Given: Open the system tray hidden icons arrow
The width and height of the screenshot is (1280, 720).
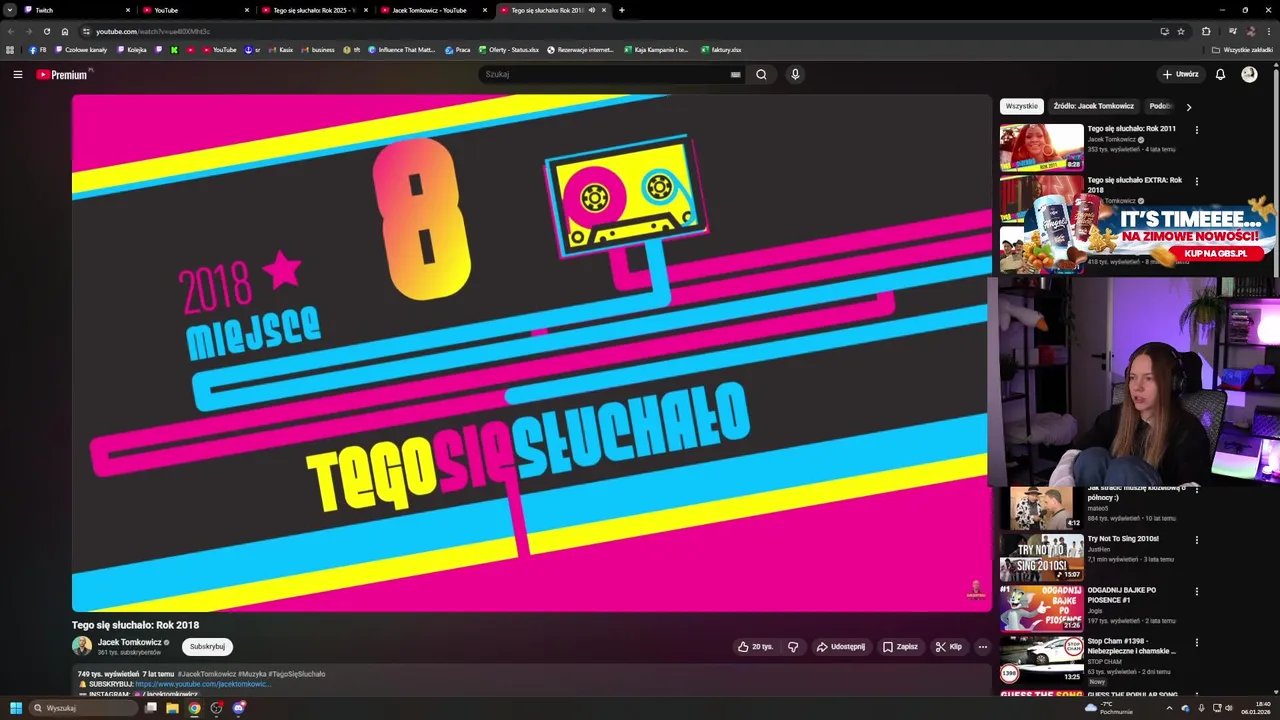Looking at the screenshot, I should pyautogui.click(x=1169, y=708).
